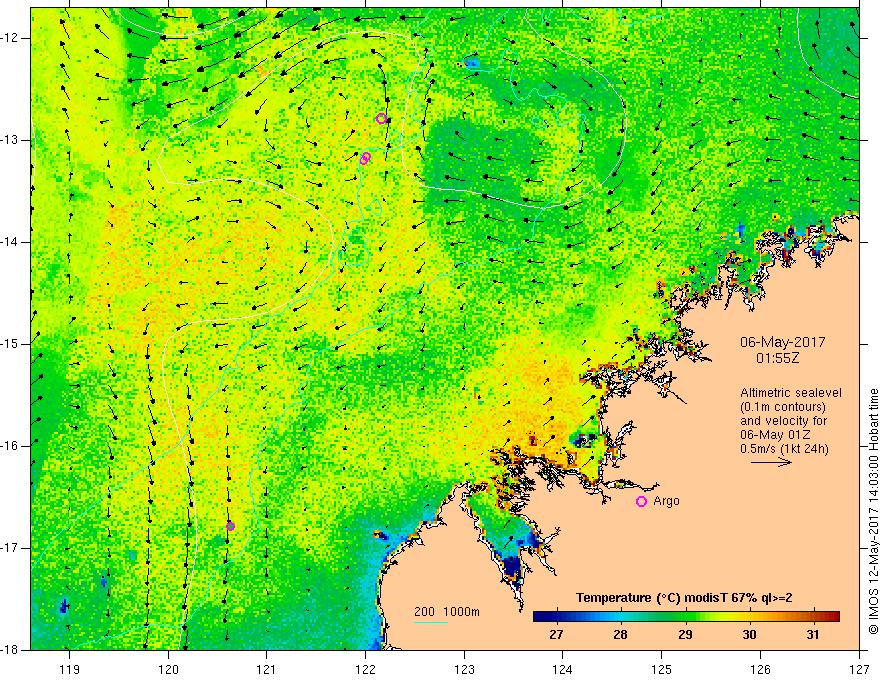Image resolution: width=880 pixels, height=680 pixels.
Task: Click the cyan isobath legend line
Action: (430, 622)
